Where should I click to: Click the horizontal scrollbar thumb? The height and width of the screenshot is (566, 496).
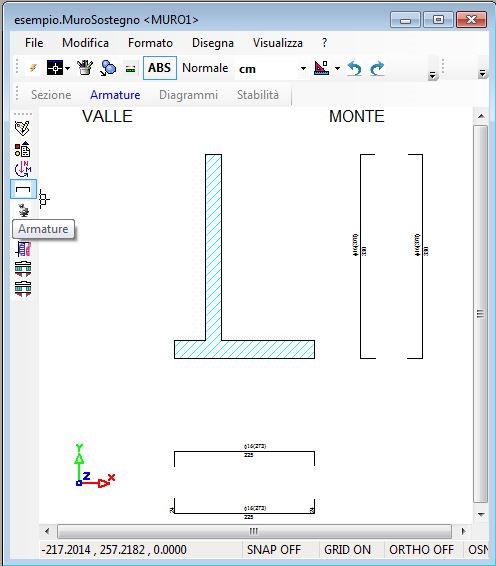pyautogui.click(x=254, y=531)
